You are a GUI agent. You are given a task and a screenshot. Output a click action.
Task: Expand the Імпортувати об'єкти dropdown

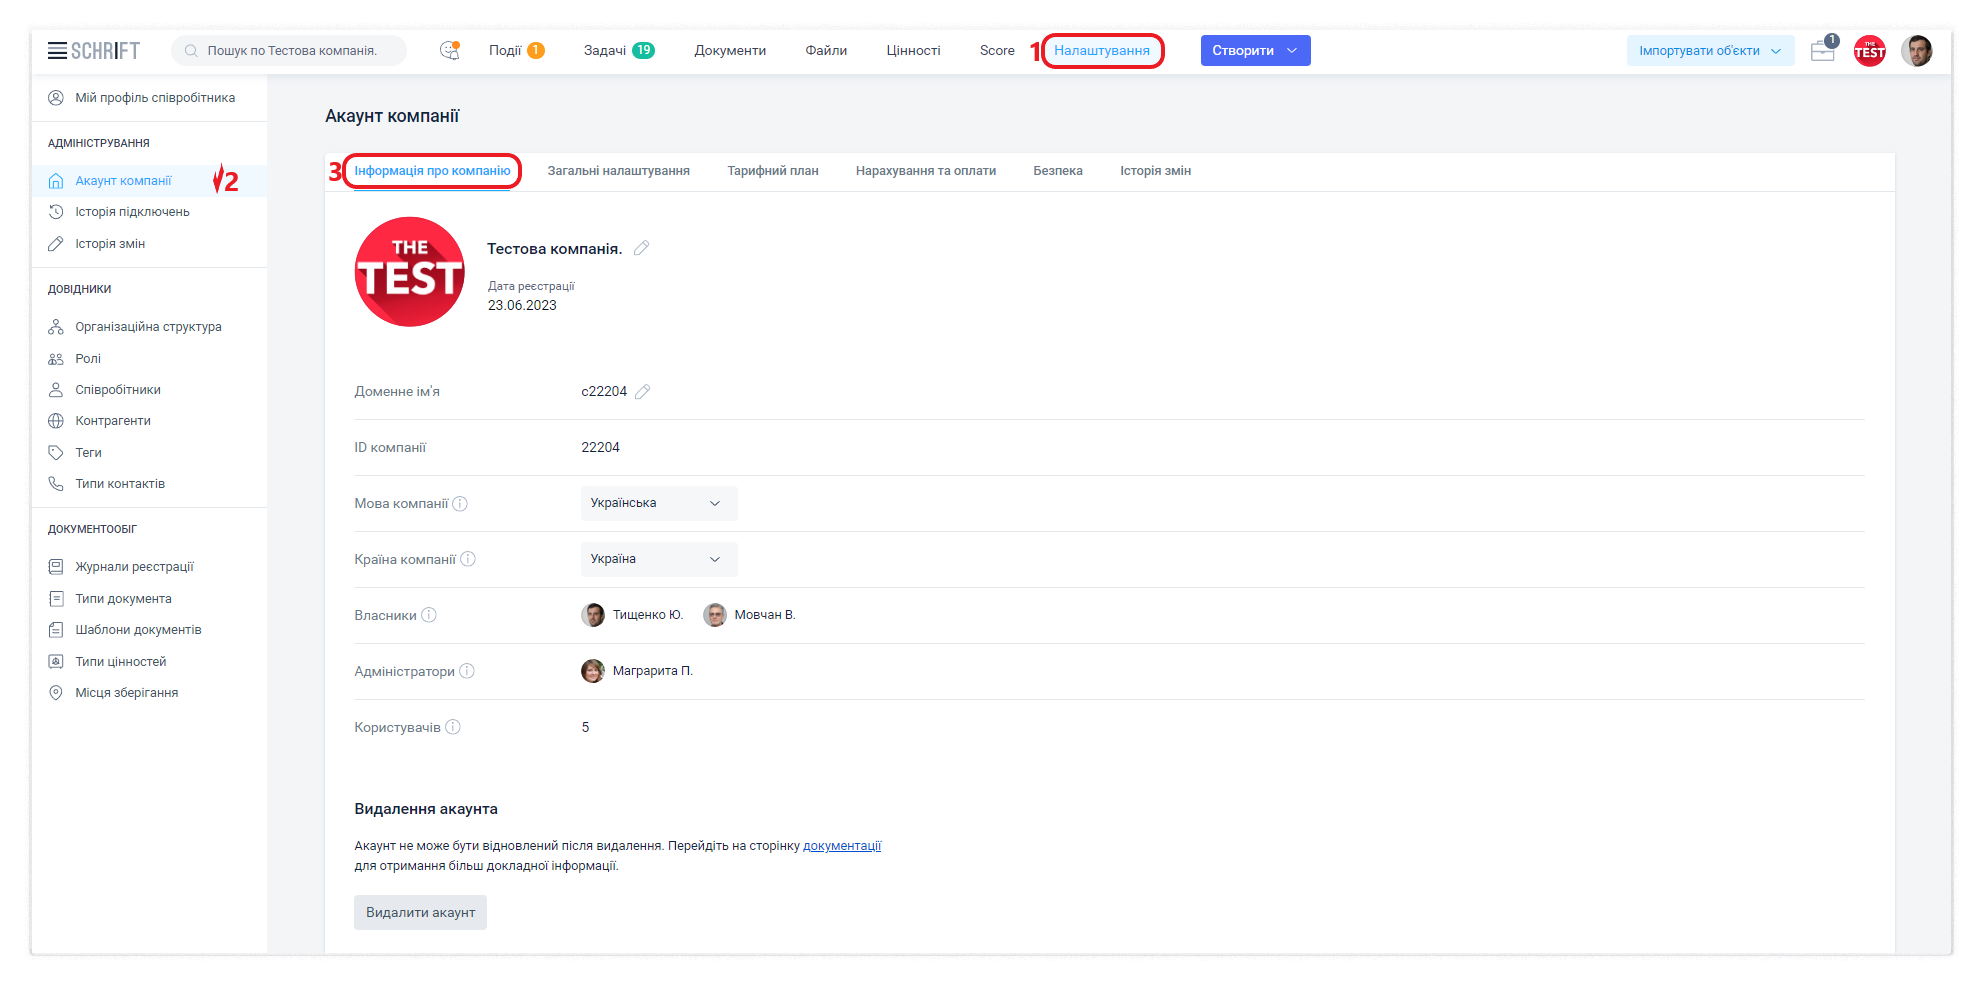point(1709,51)
